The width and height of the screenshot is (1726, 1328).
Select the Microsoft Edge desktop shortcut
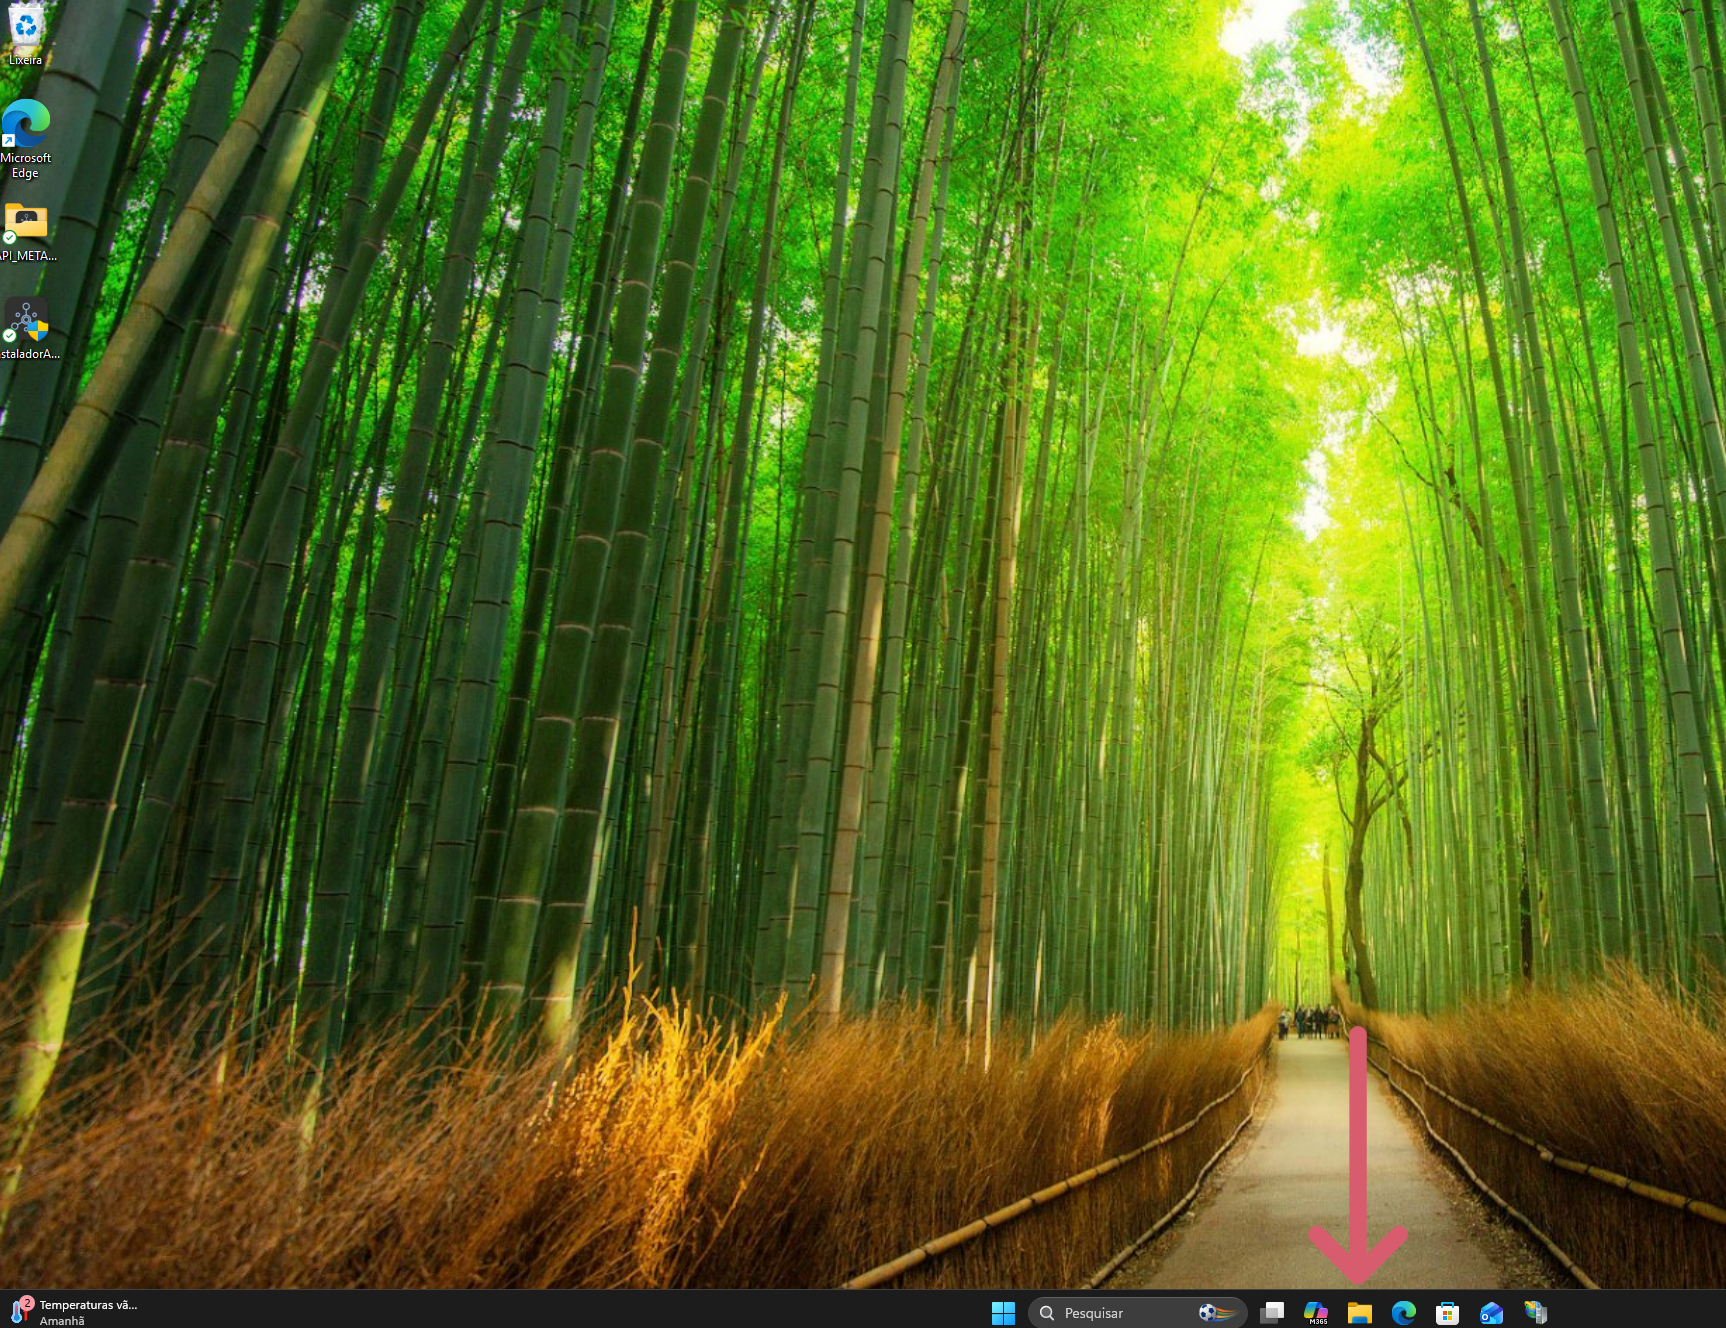coord(26,139)
